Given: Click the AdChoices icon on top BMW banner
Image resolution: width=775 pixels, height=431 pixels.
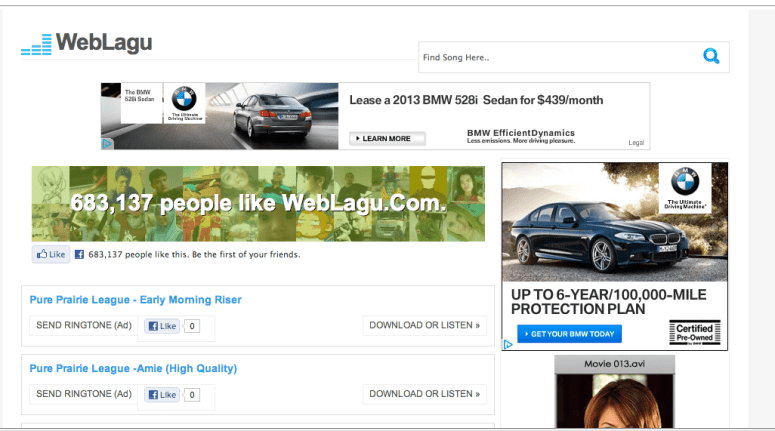Looking at the screenshot, I should point(107,144).
